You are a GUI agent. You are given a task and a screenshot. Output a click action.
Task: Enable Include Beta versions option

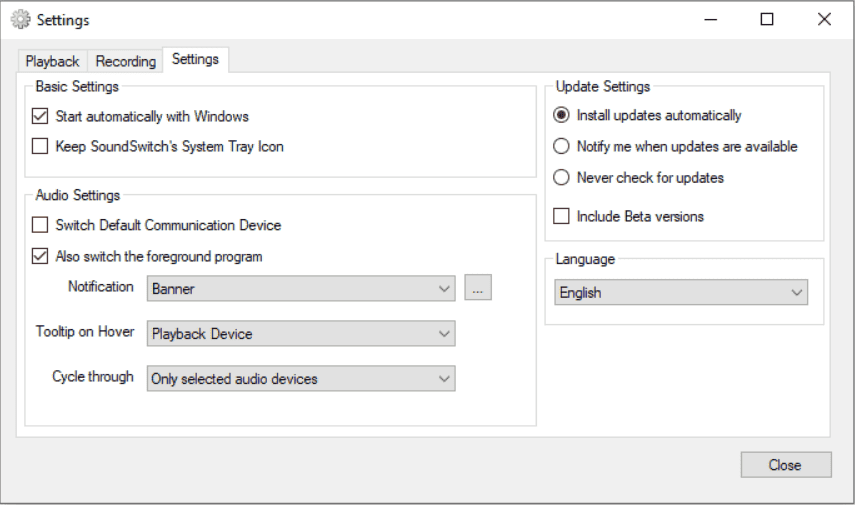(561, 216)
